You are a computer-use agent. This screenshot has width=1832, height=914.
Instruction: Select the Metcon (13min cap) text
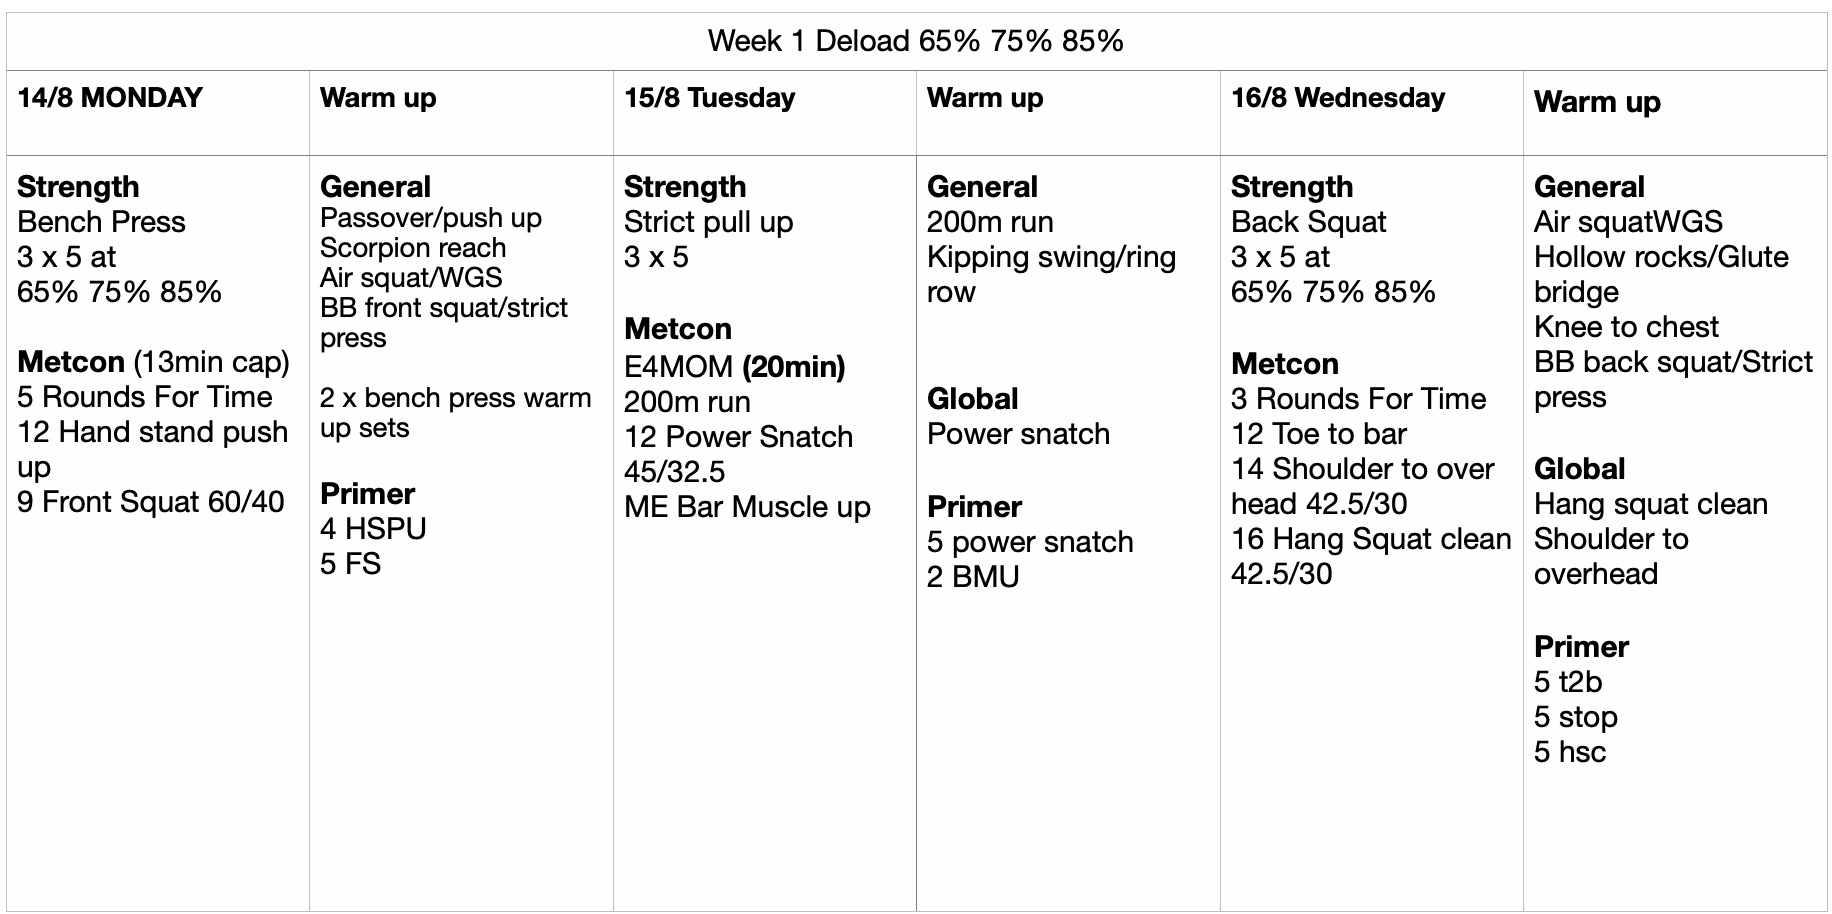153,362
